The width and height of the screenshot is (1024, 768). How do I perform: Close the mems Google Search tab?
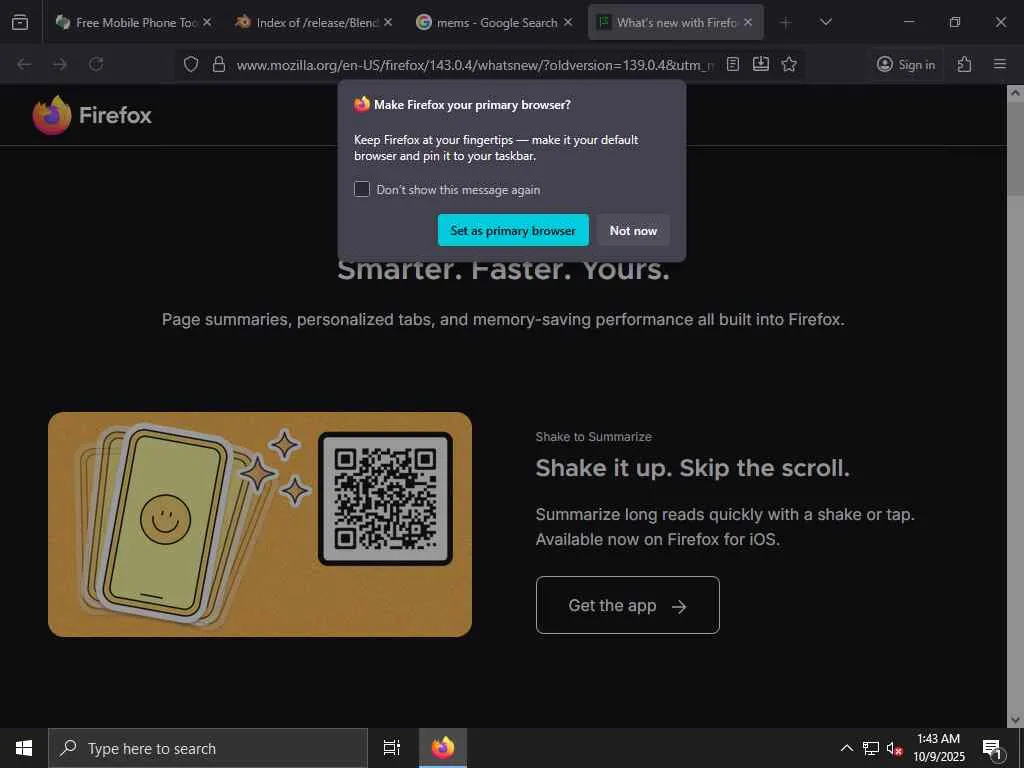(568, 22)
